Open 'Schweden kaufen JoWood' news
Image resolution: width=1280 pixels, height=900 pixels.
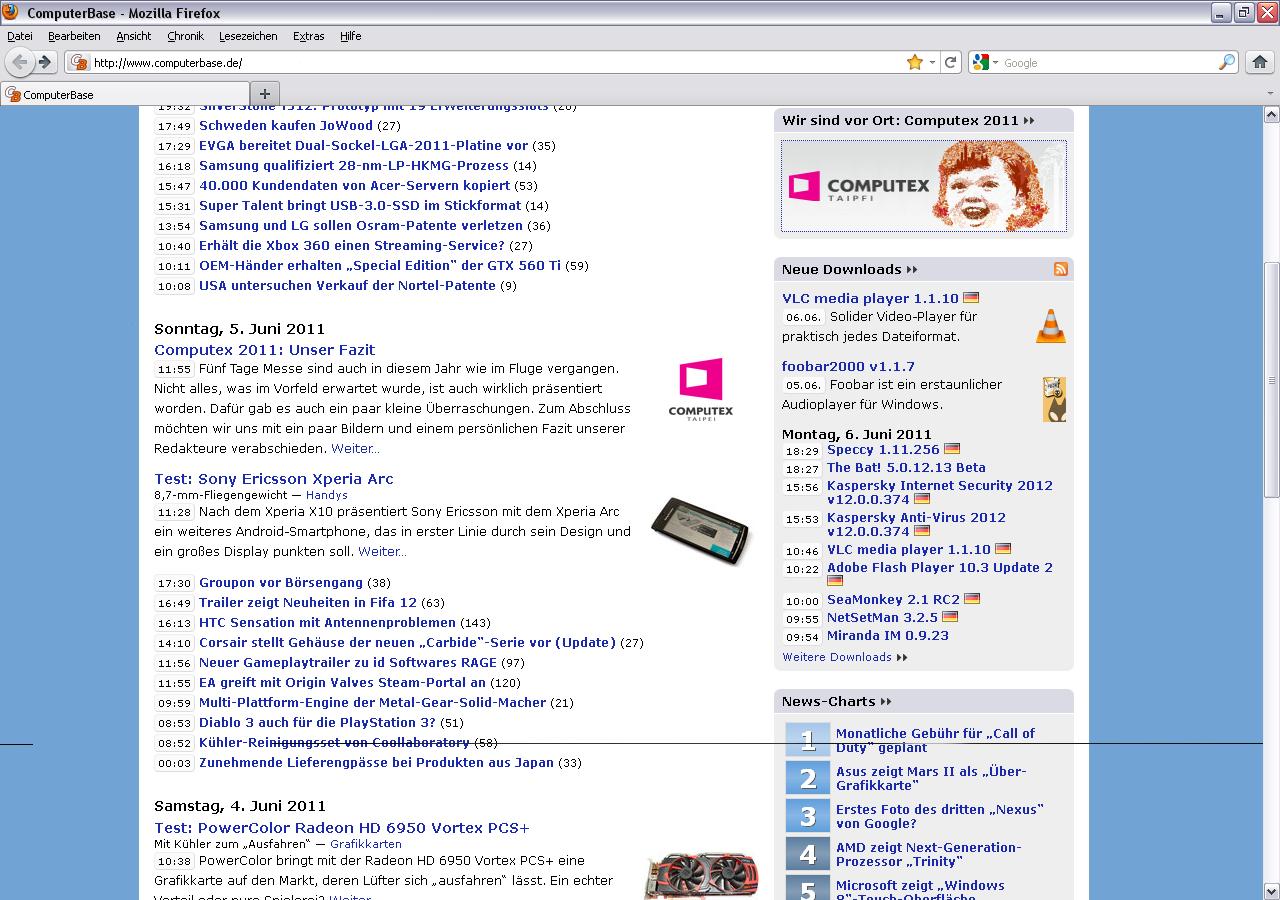(286, 126)
